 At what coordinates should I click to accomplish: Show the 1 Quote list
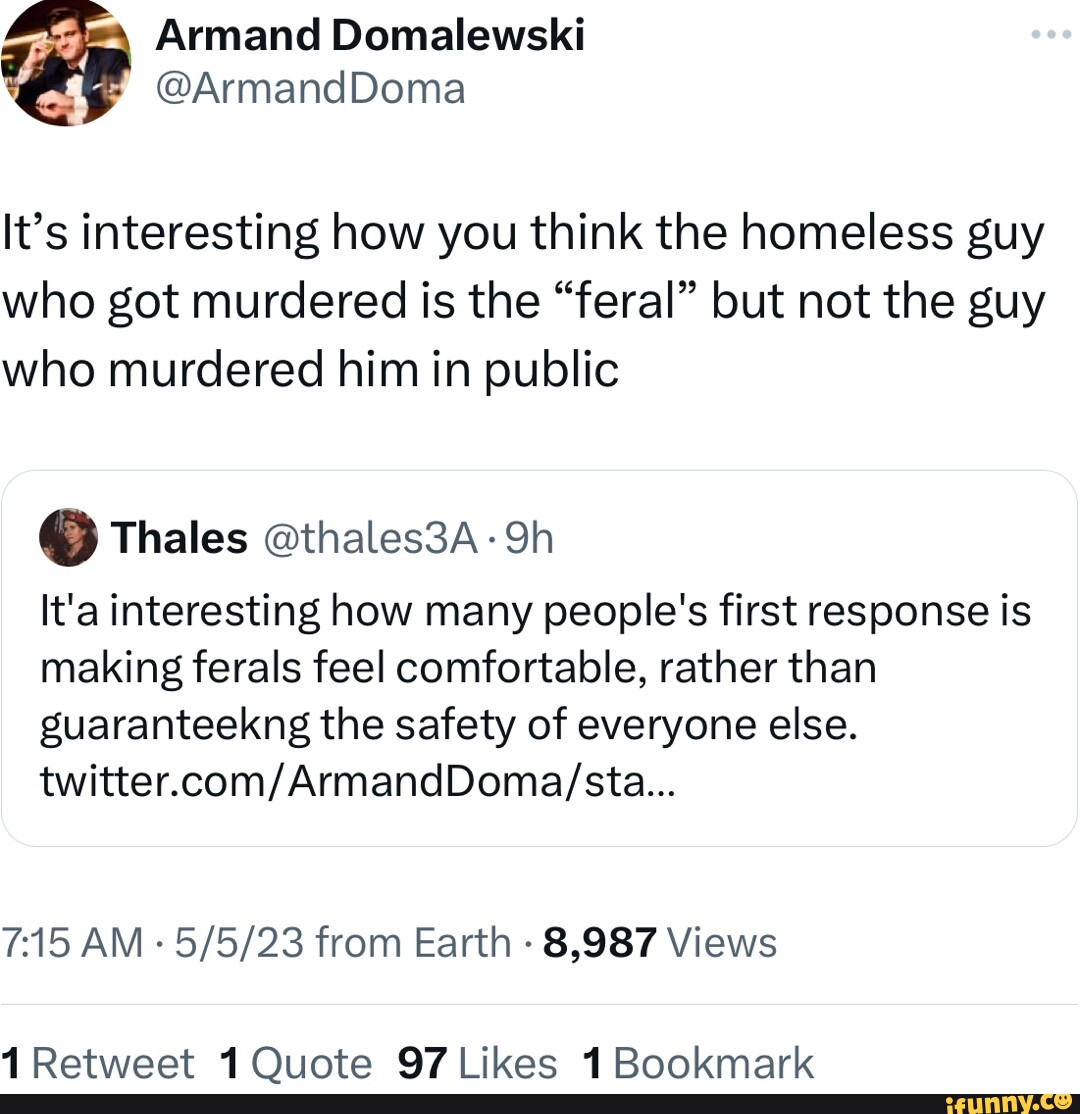pos(294,1063)
